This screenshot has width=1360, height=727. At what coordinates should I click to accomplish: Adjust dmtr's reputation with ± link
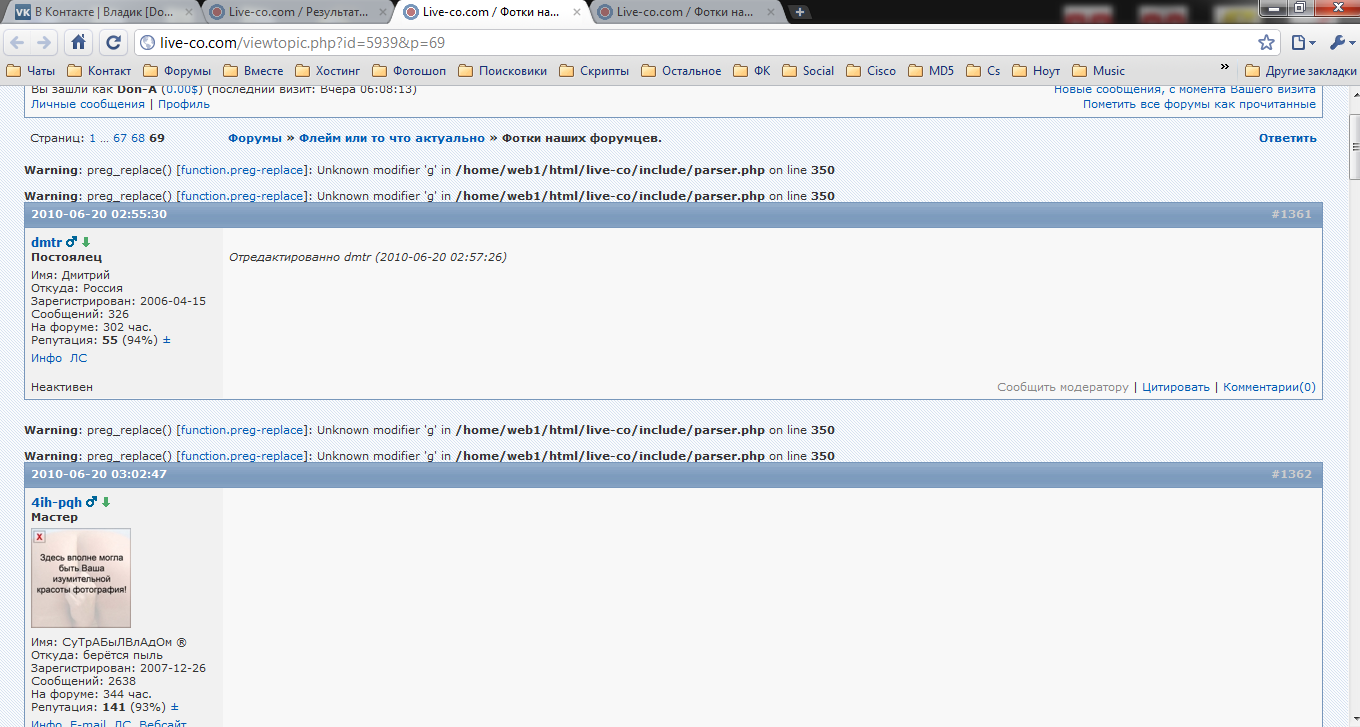(x=166, y=340)
